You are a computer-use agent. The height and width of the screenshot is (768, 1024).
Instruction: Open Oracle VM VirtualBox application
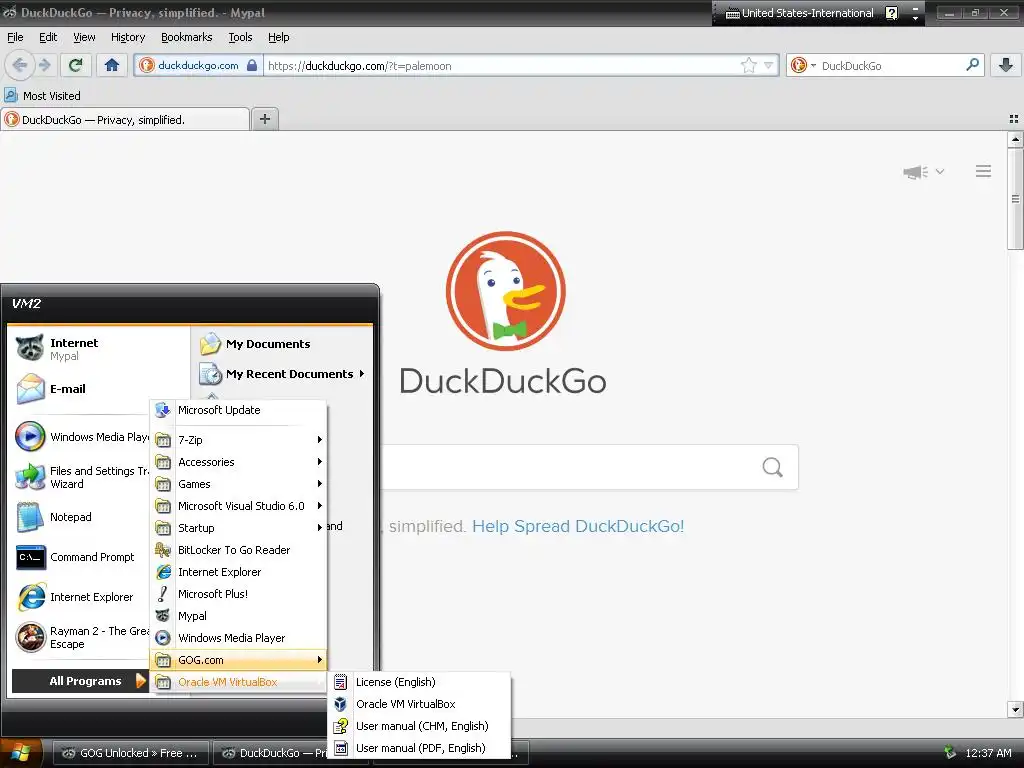419,704
